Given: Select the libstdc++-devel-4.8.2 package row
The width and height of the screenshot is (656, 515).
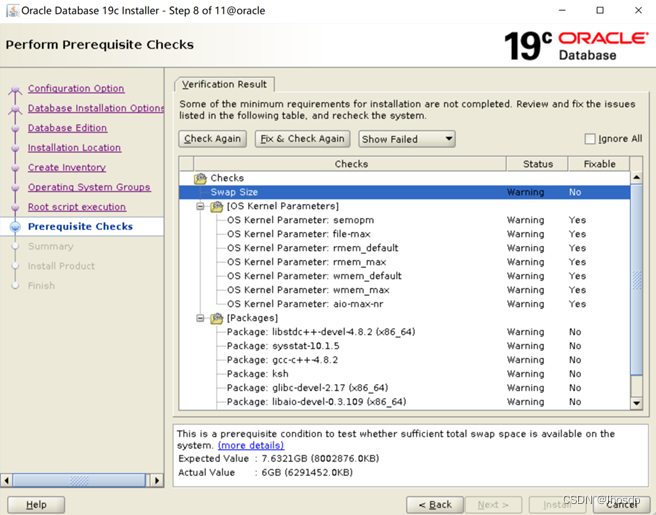Looking at the screenshot, I should [x=405, y=332].
